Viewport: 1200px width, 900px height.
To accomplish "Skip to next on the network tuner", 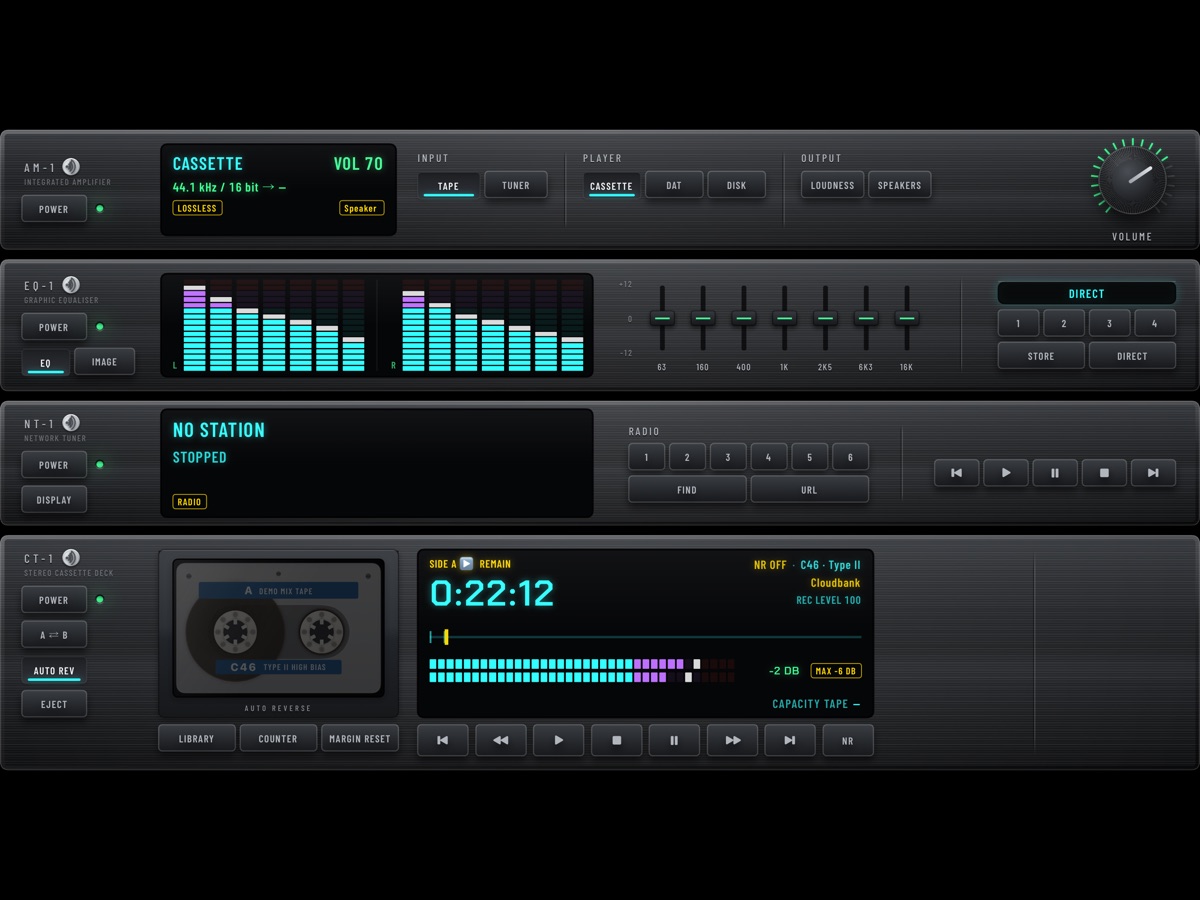I will pos(1153,473).
